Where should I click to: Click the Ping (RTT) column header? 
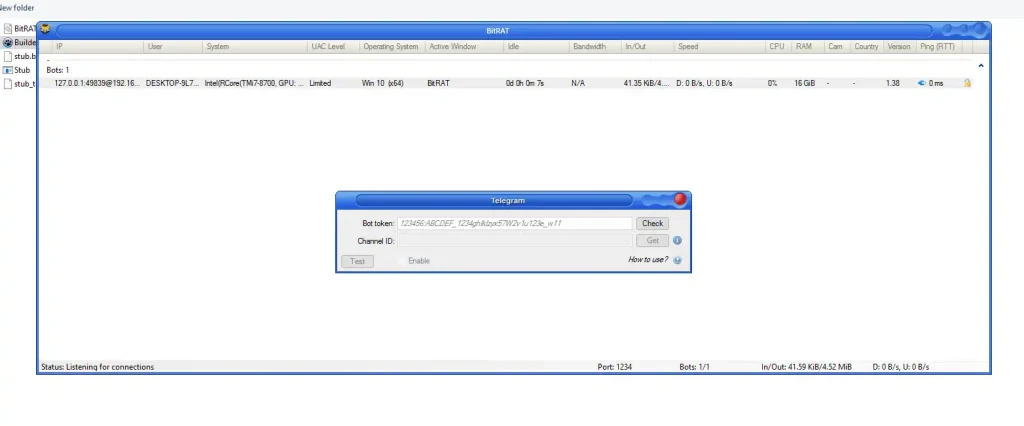(x=937, y=47)
